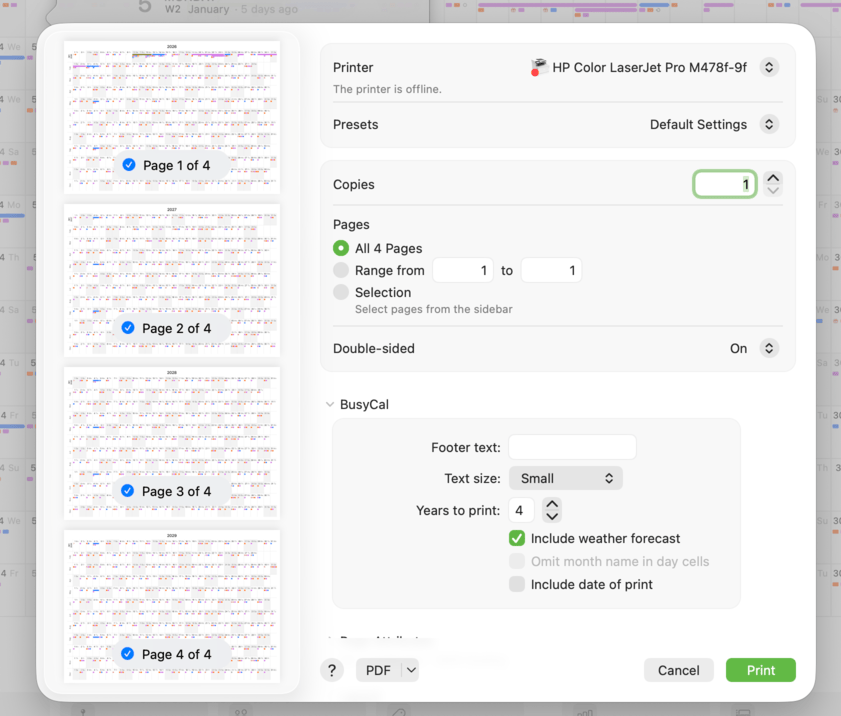Screen dimensions: 841x716
Task: Choose the Selection pages option
Action: click(342, 292)
